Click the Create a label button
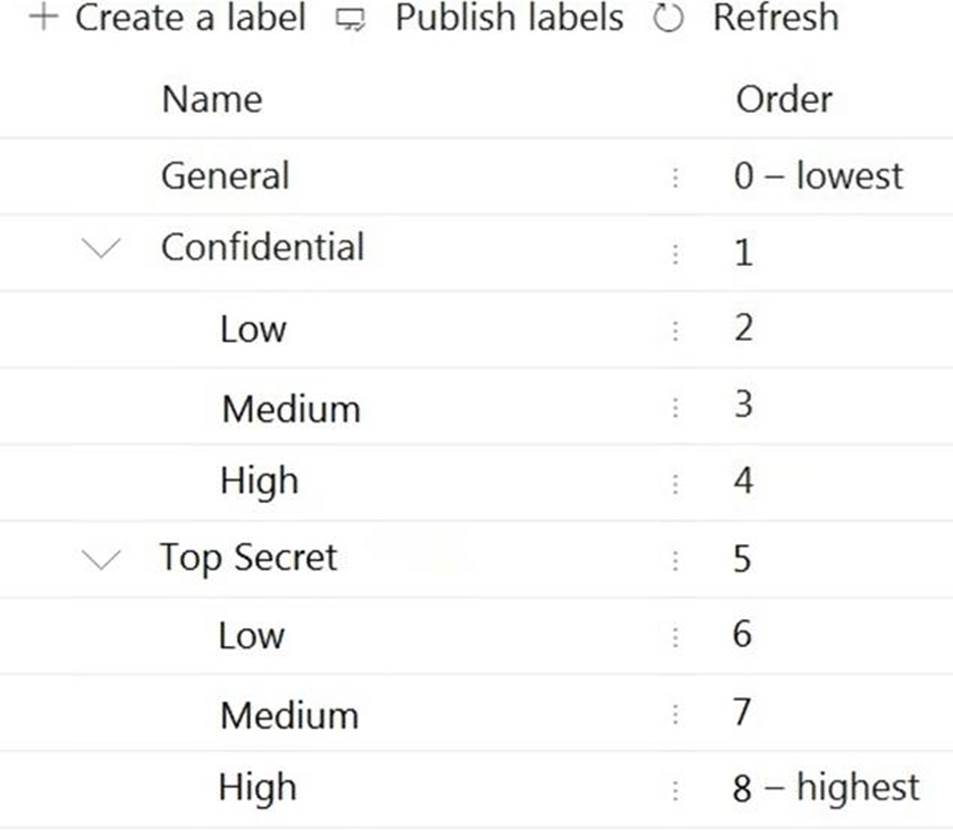Viewport: 953px width, 831px height. [190, 18]
